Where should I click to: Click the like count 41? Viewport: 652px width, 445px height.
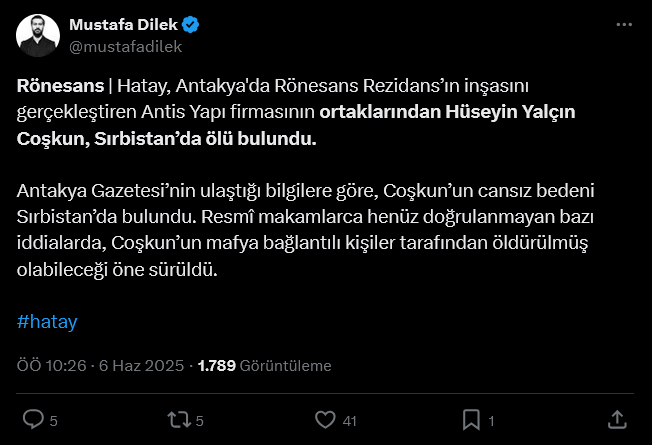[x=349, y=420]
